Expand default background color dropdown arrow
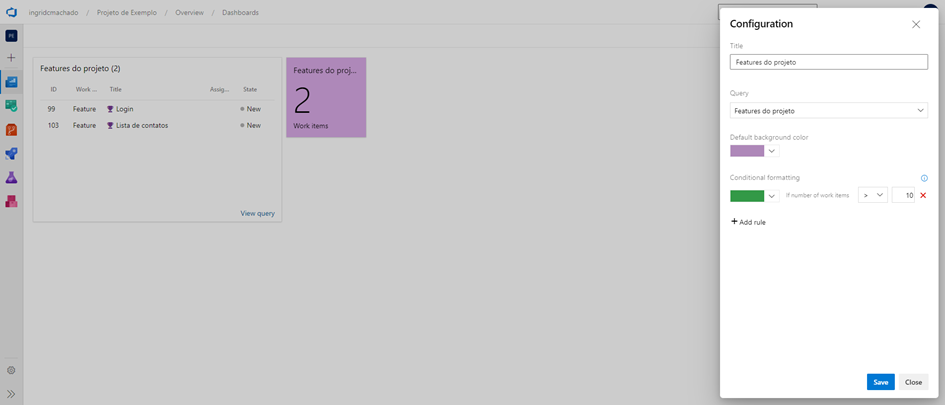Screen dimensions: 945x405 (x=771, y=151)
